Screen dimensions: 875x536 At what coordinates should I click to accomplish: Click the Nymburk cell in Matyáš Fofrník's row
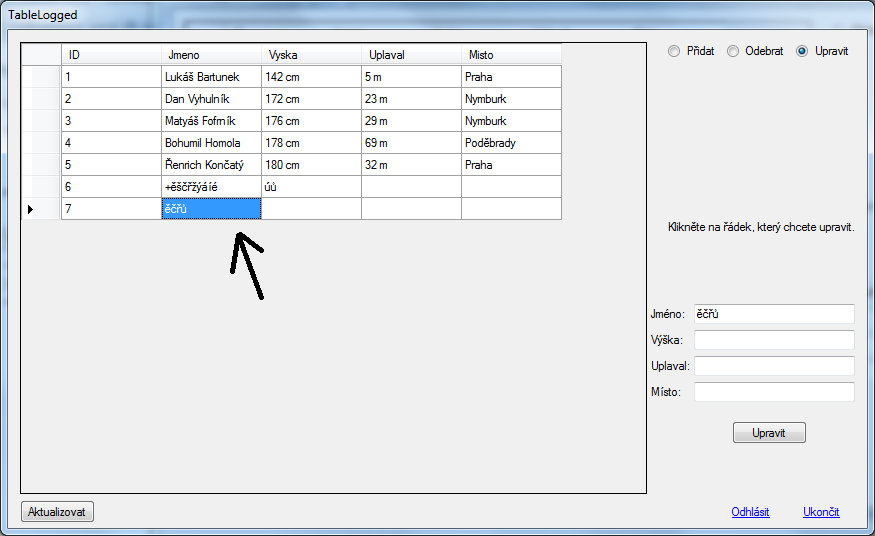(x=511, y=121)
